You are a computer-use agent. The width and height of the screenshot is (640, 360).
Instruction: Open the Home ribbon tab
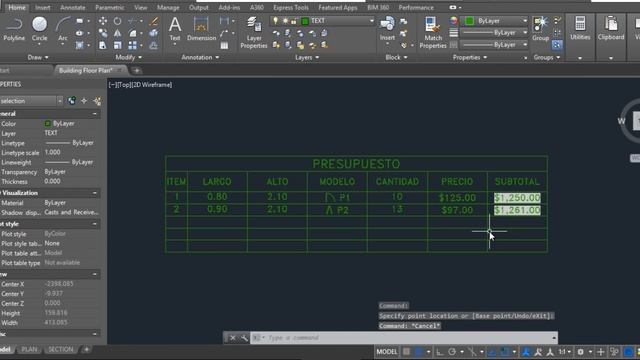pyautogui.click(x=17, y=7)
